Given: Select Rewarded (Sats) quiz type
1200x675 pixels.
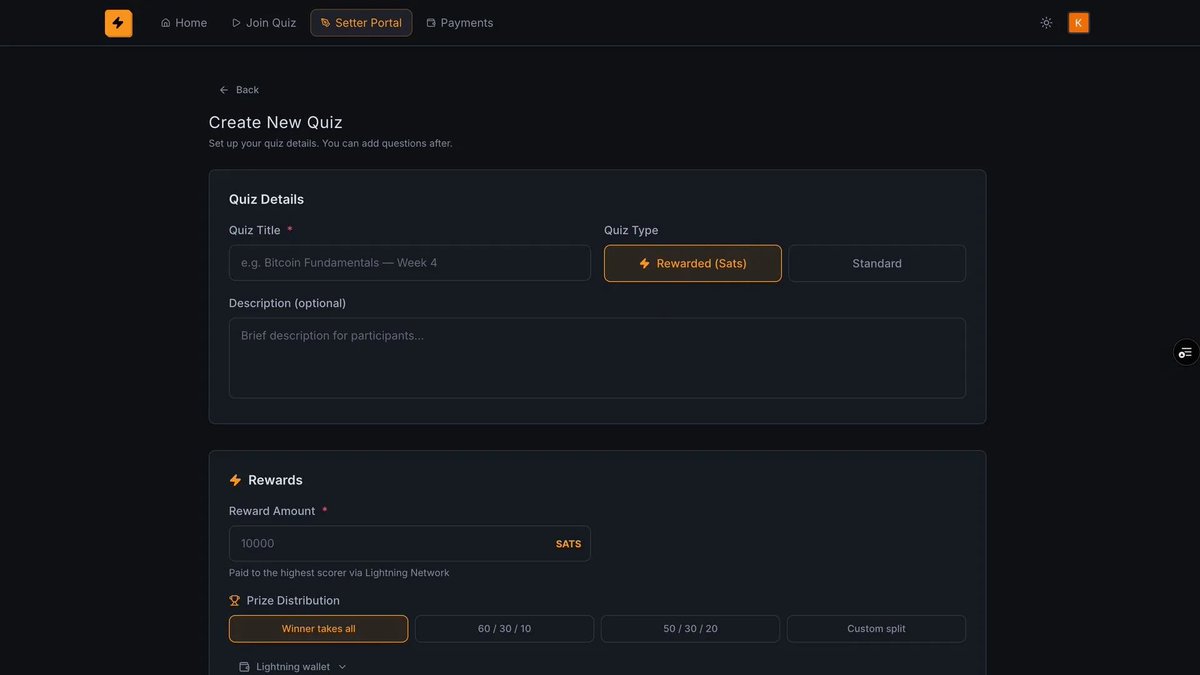Looking at the screenshot, I should click(693, 264).
